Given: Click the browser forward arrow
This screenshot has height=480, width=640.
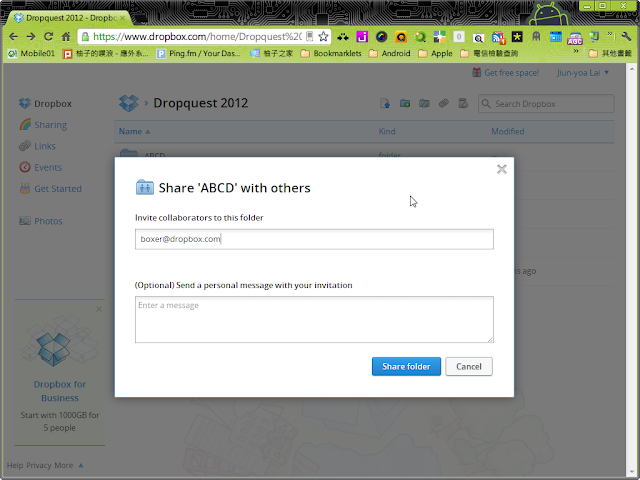Looking at the screenshot, I should 31,37.
